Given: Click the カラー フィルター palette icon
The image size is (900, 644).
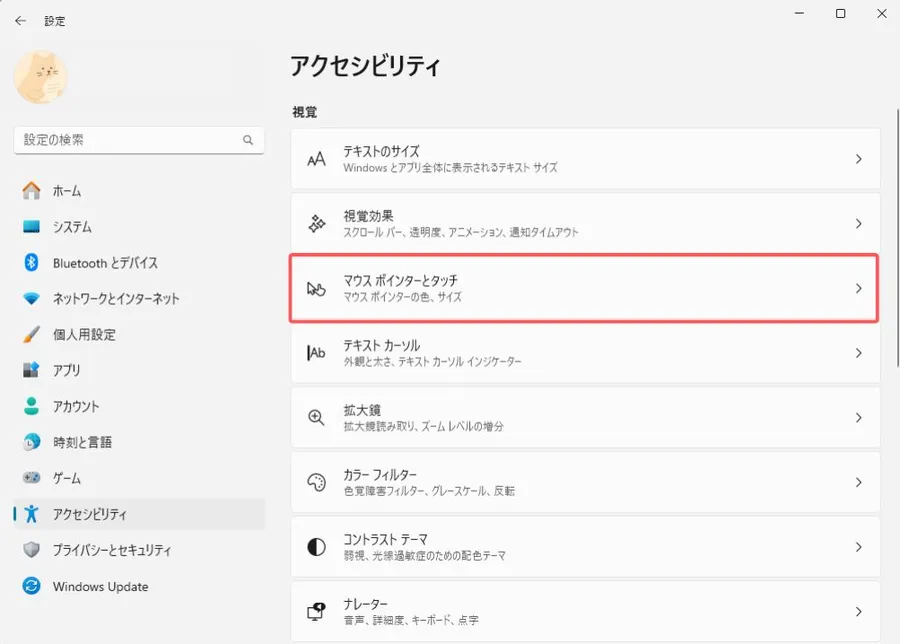Looking at the screenshot, I should [x=316, y=482].
